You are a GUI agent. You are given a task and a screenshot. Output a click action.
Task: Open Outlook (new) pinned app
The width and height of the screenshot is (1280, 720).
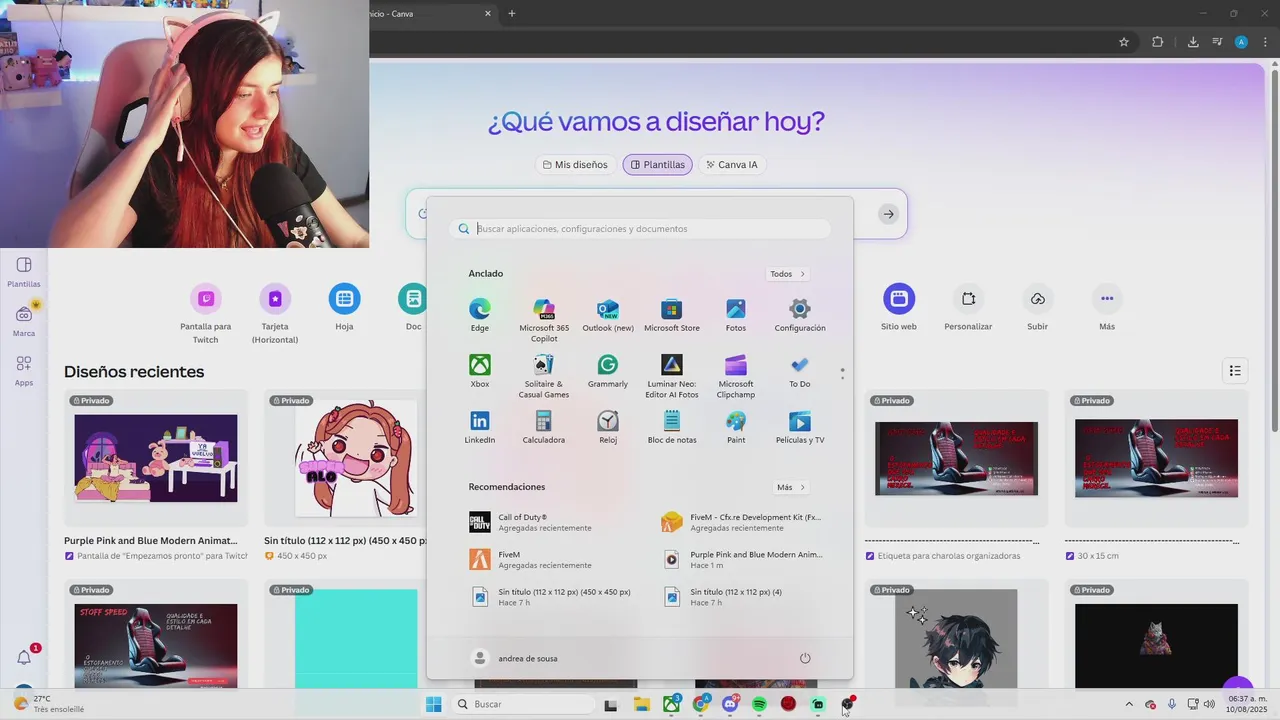[608, 314]
